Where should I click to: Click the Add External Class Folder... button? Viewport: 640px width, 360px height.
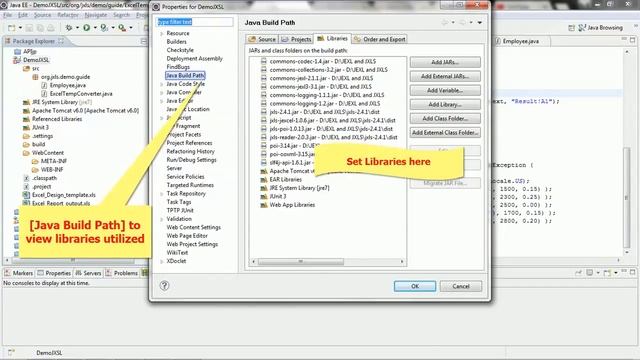pos(445,133)
